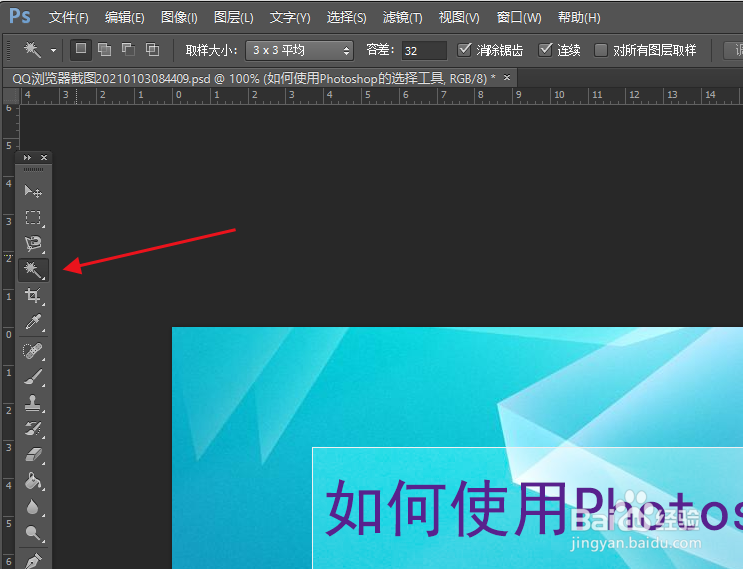Choose Intersect with Selection mode icon

(152, 50)
